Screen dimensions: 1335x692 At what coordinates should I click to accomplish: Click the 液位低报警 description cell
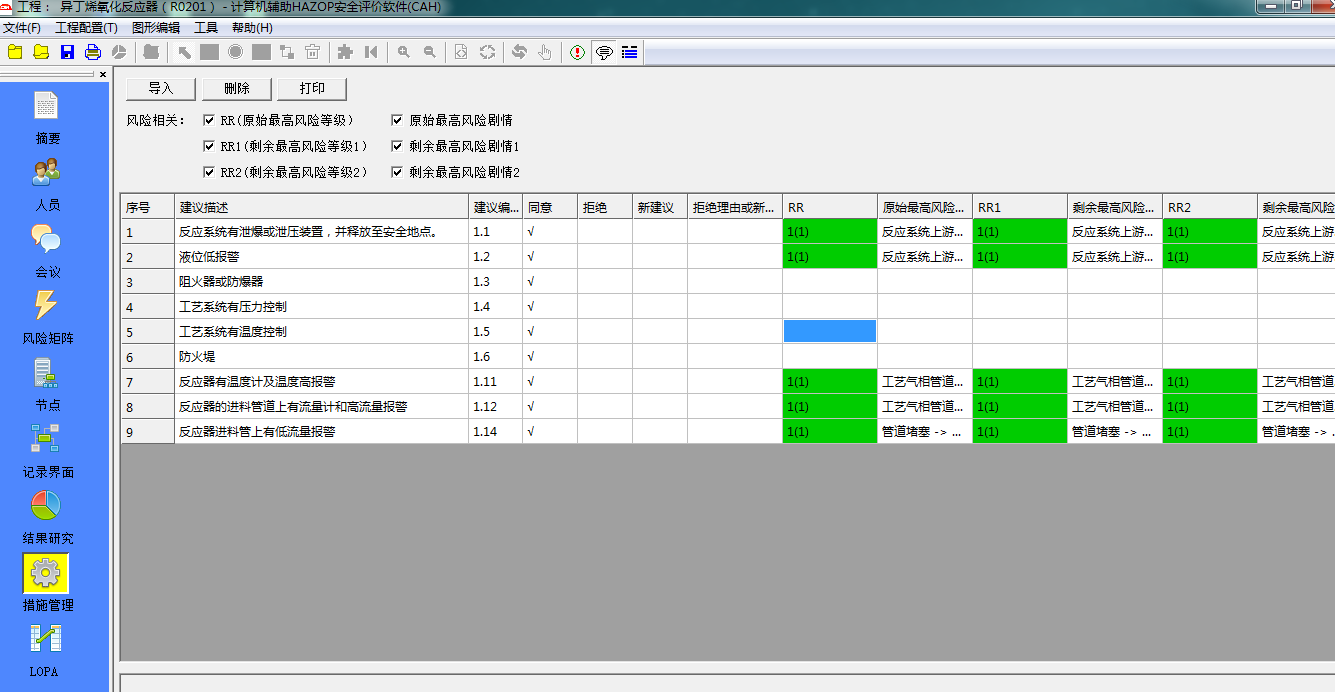pos(321,256)
